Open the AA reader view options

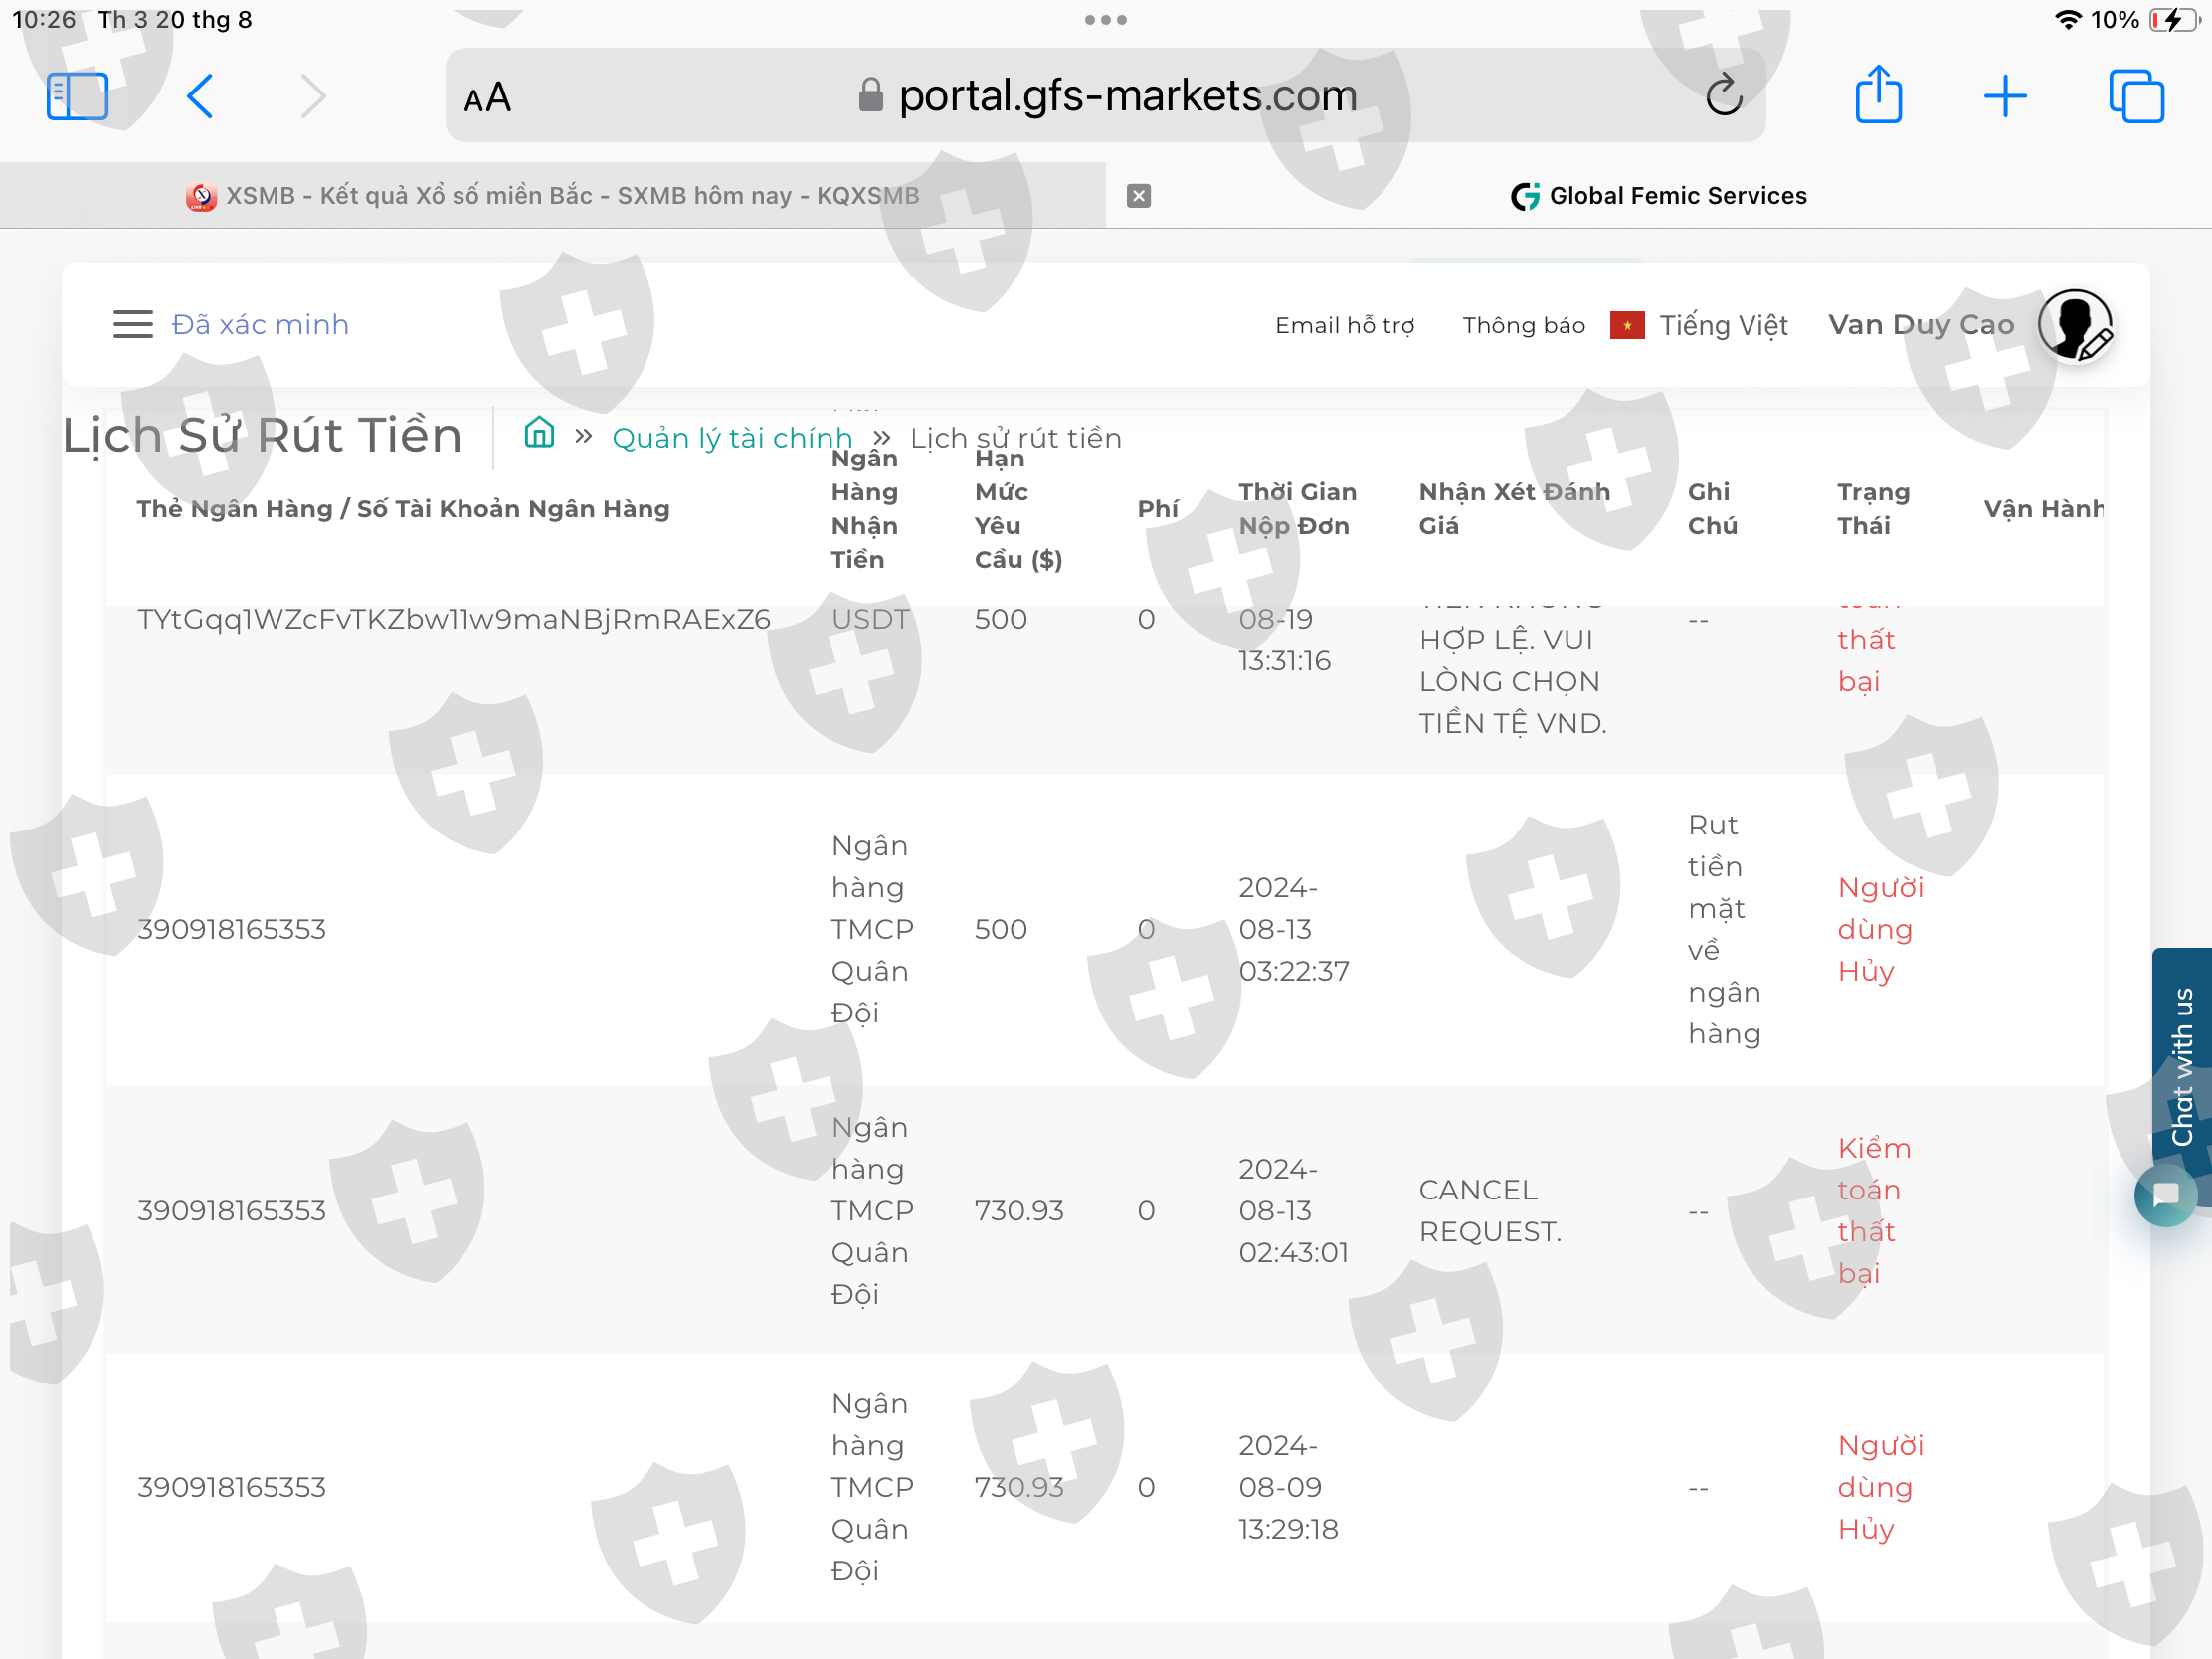click(488, 98)
